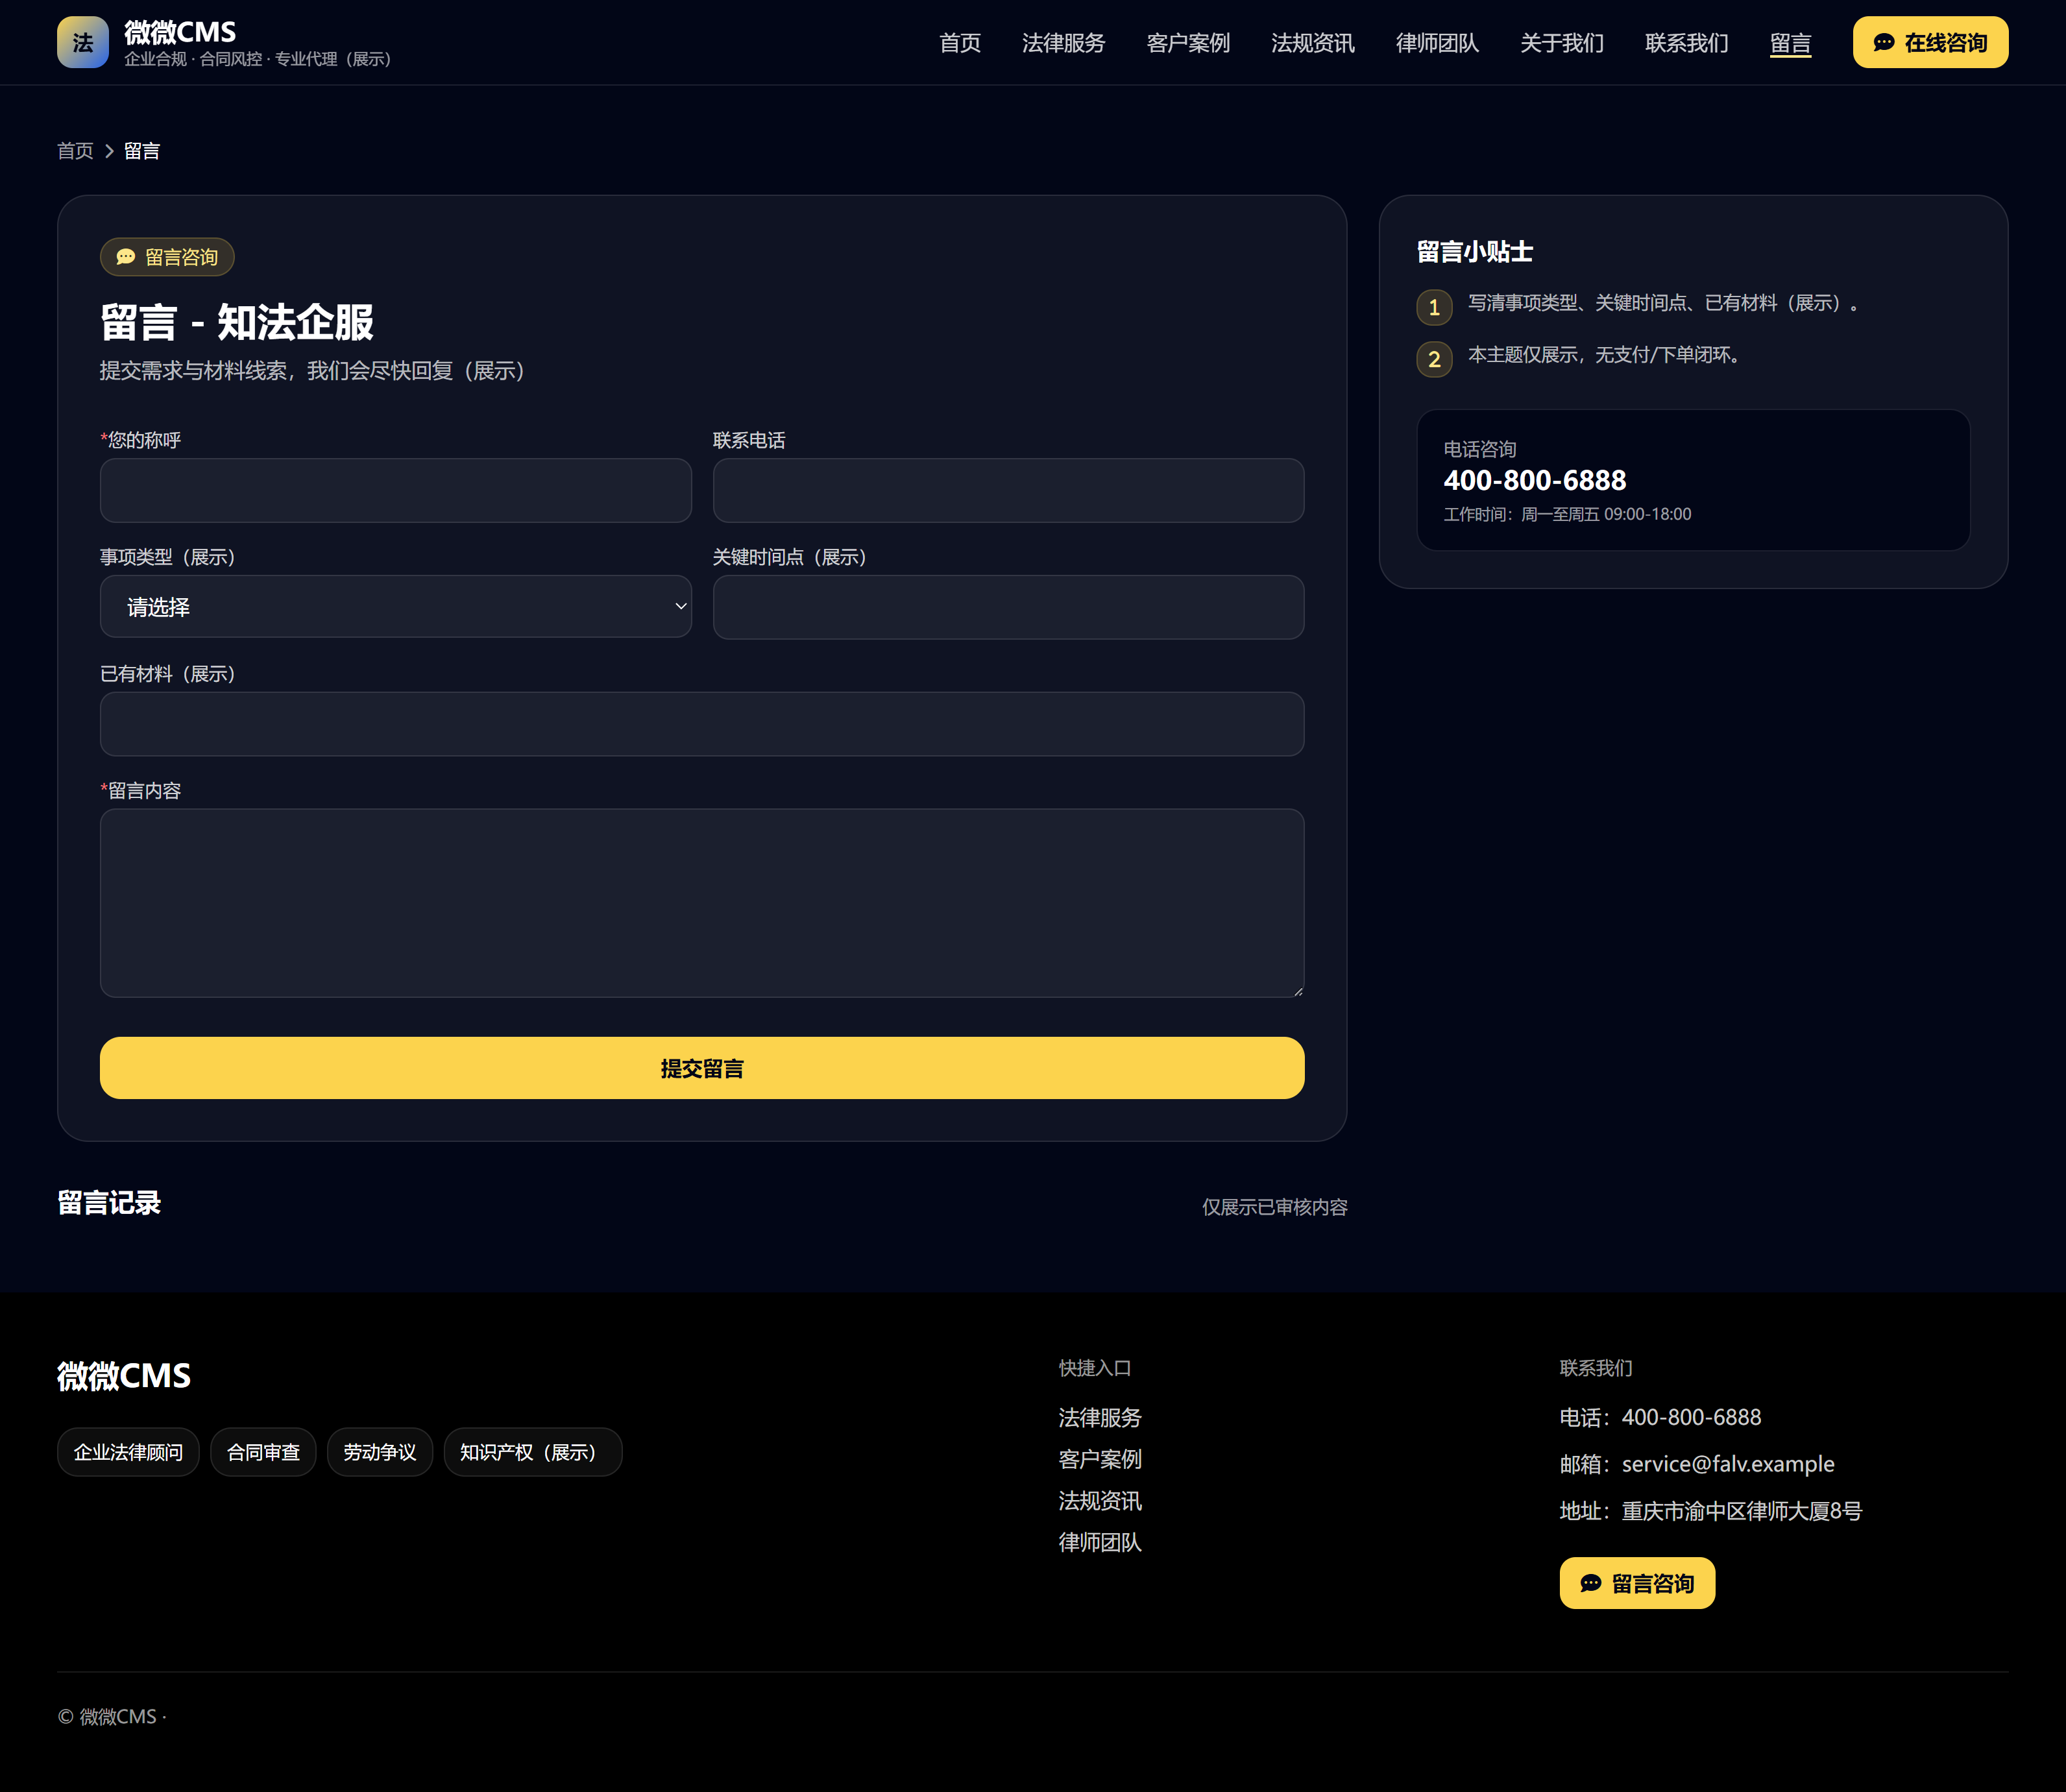The width and height of the screenshot is (2066, 1792).
Task: Open the 事项类型 dropdown
Action: (395, 606)
